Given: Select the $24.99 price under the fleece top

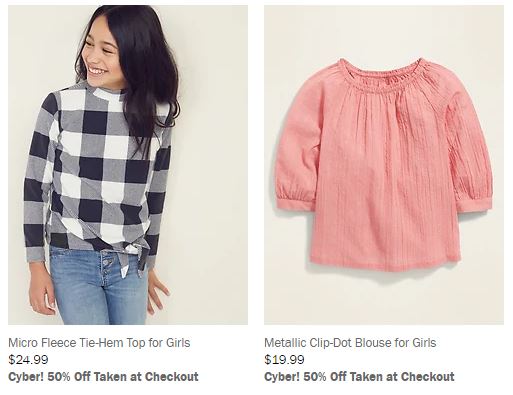Looking at the screenshot, I should 28,360.
